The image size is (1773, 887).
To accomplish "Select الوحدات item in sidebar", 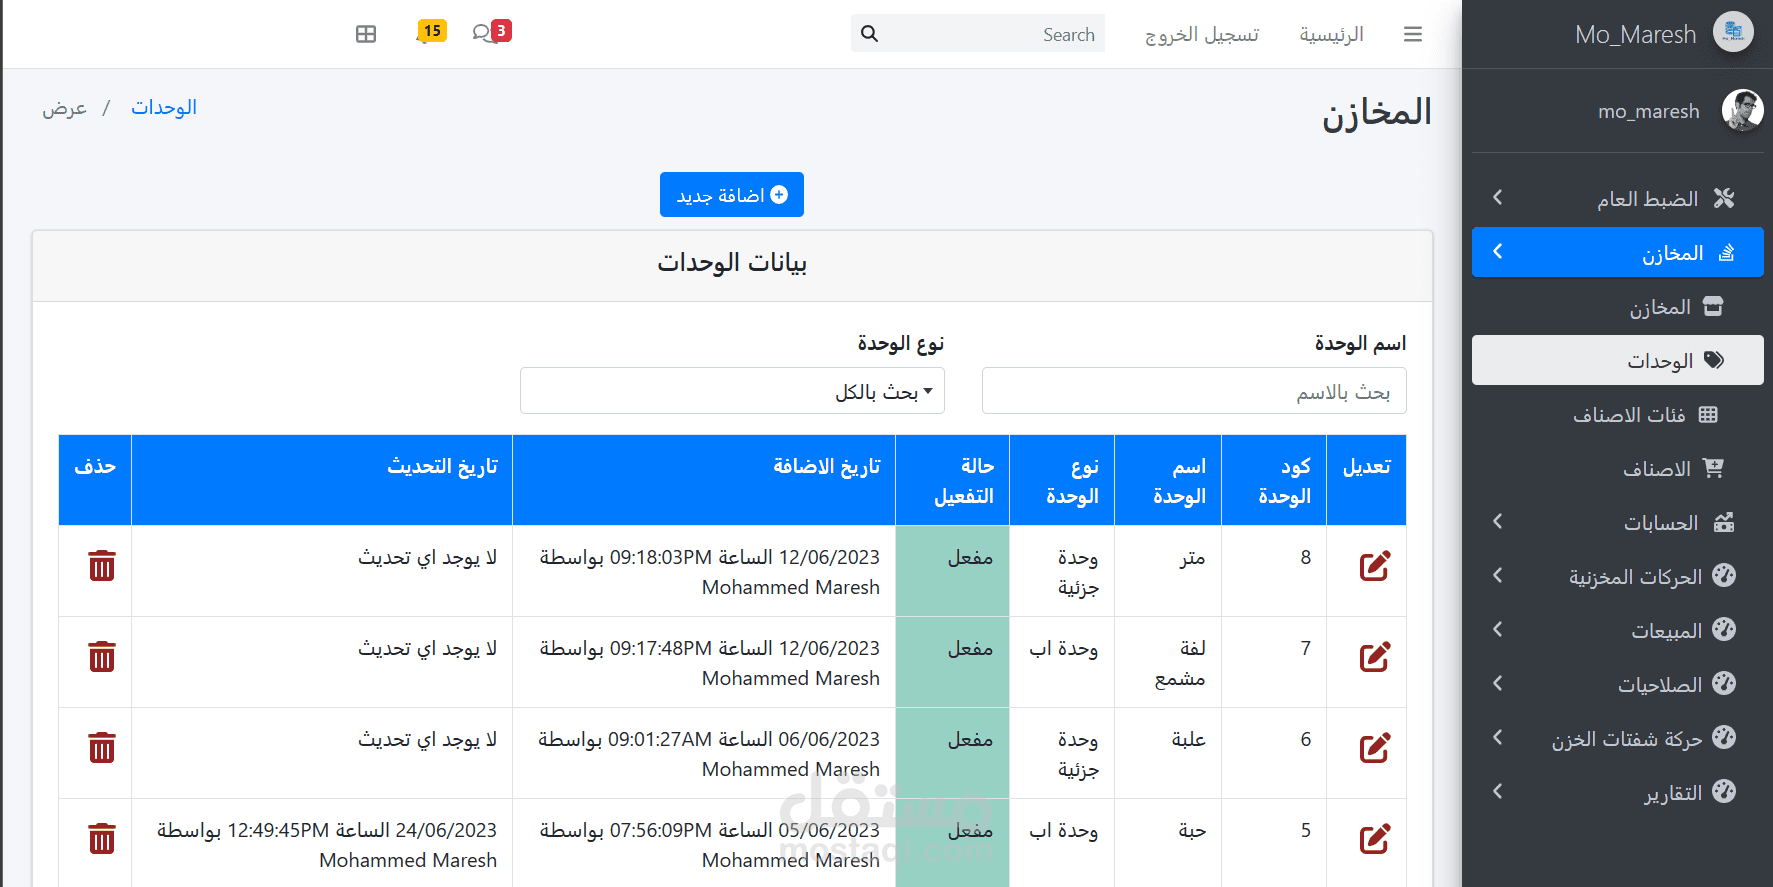I will [1618, 360].
